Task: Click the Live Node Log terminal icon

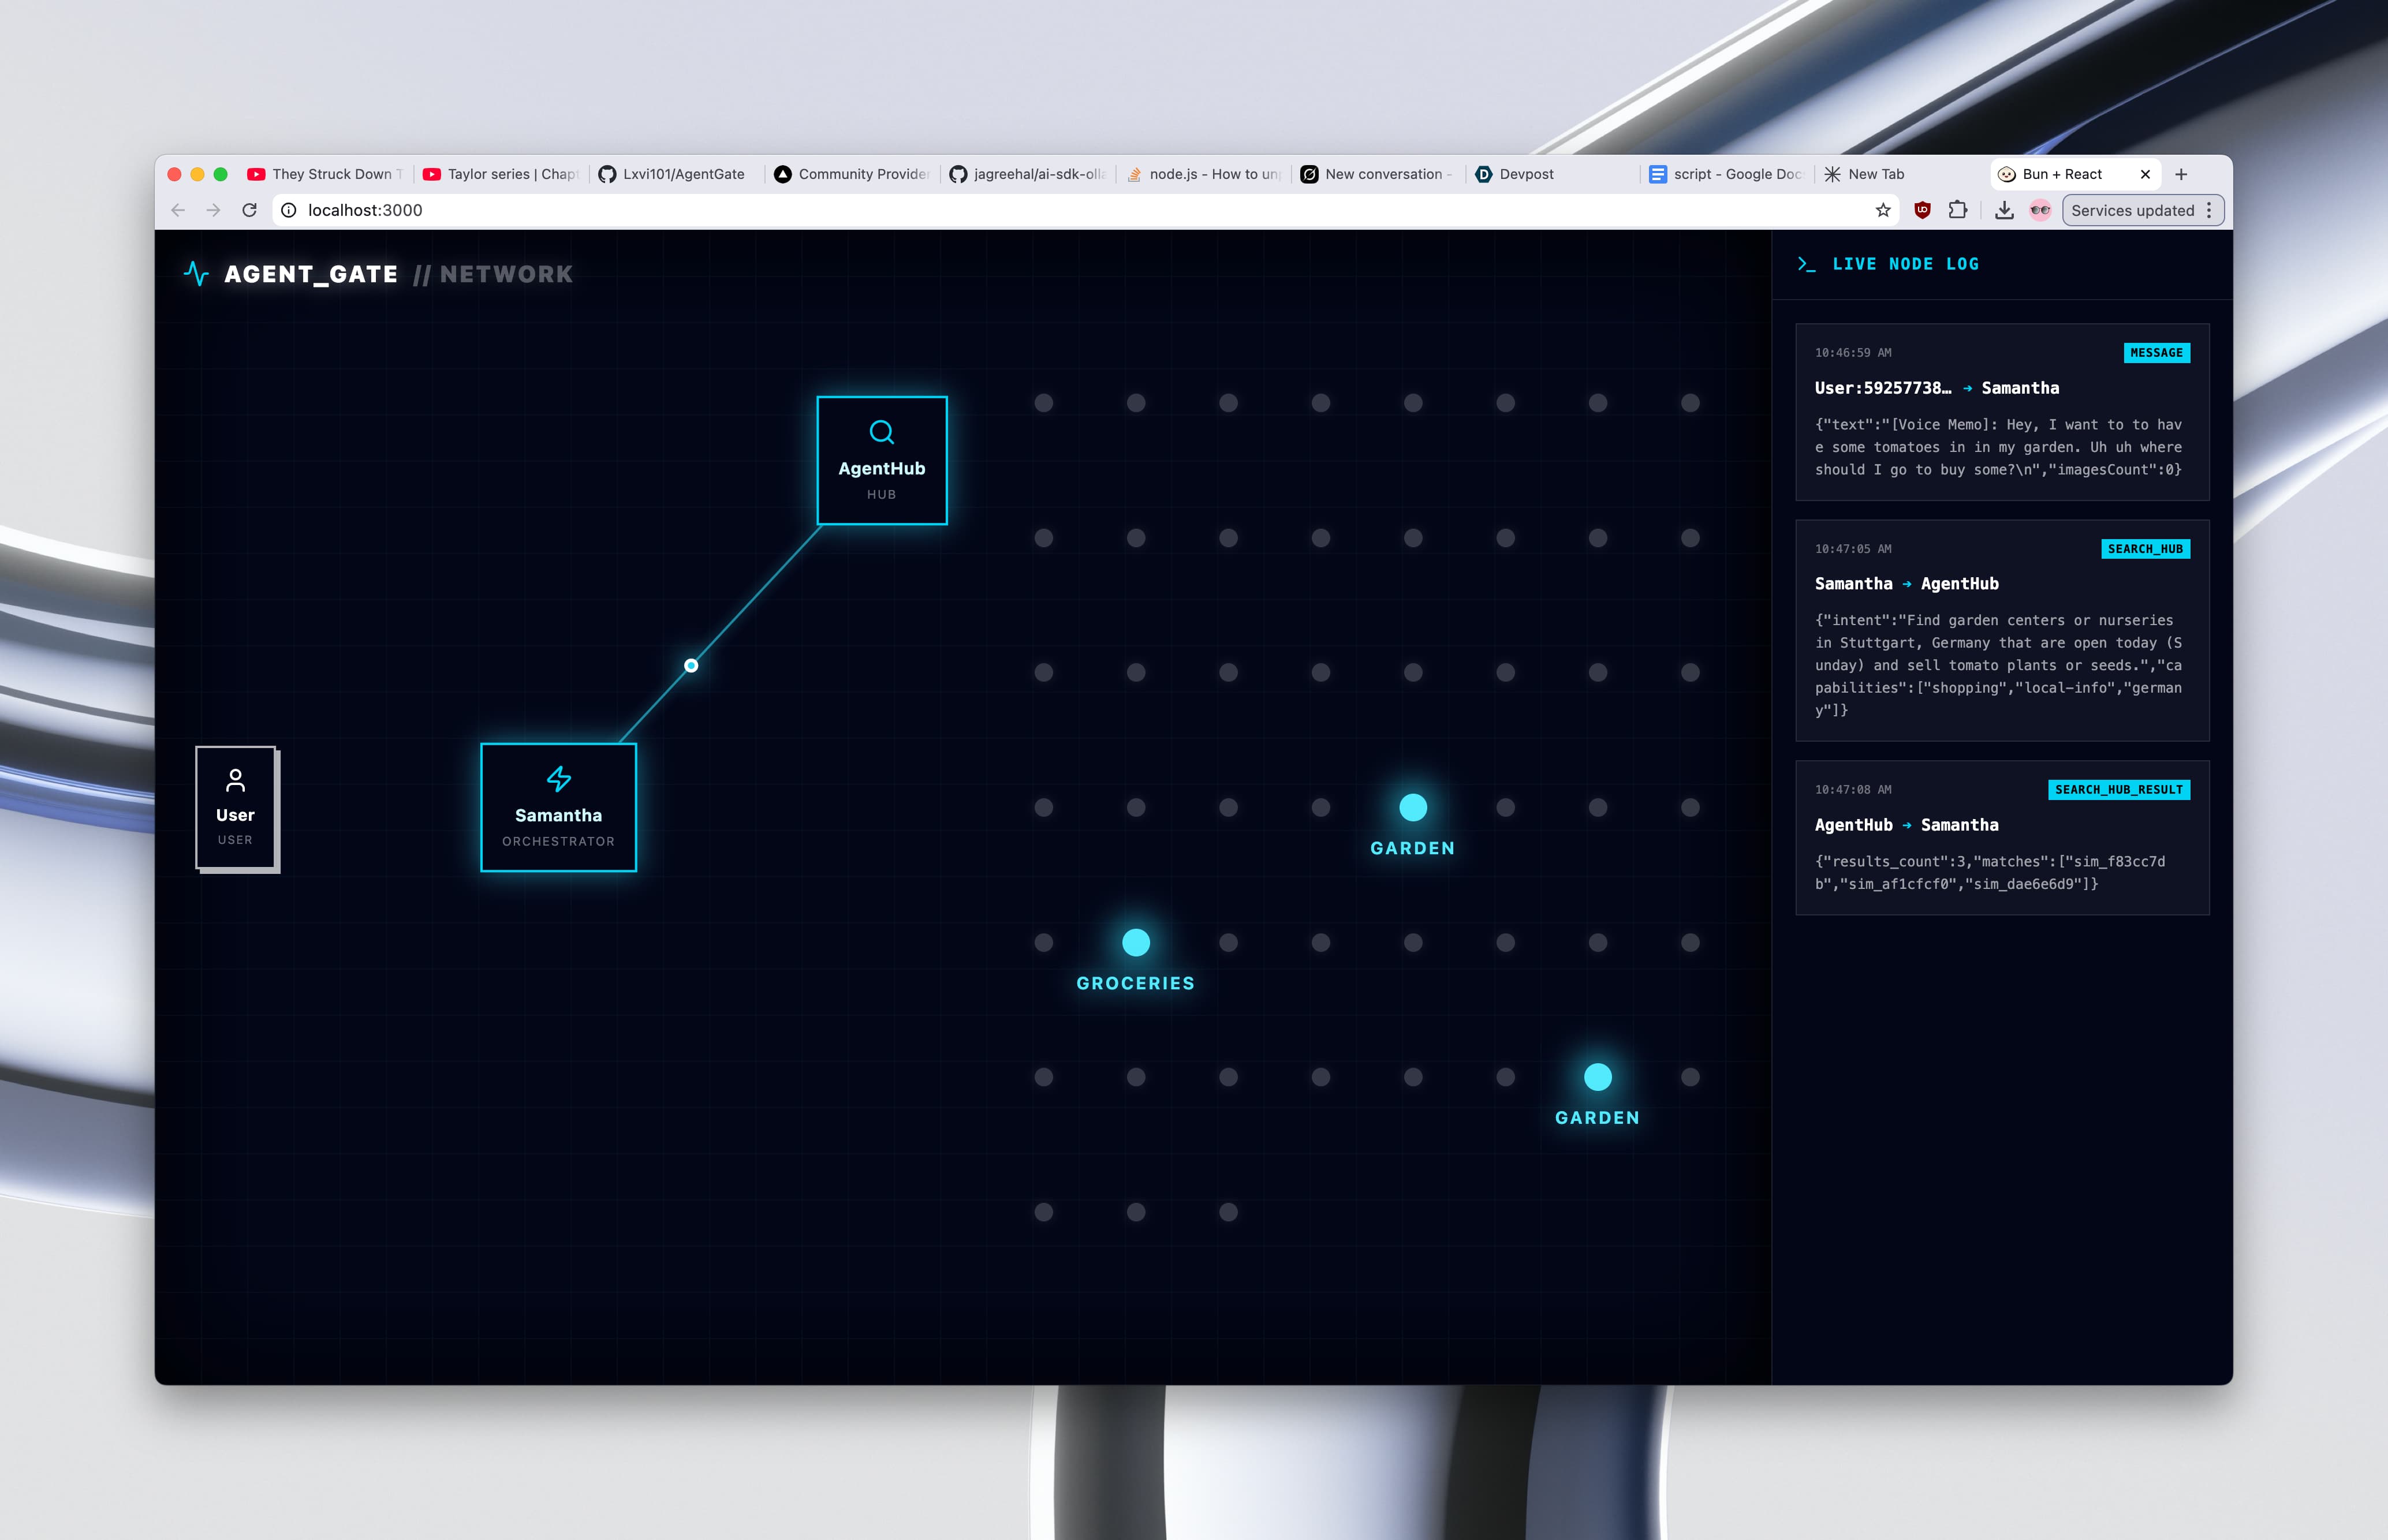Action: (1806, 264)
